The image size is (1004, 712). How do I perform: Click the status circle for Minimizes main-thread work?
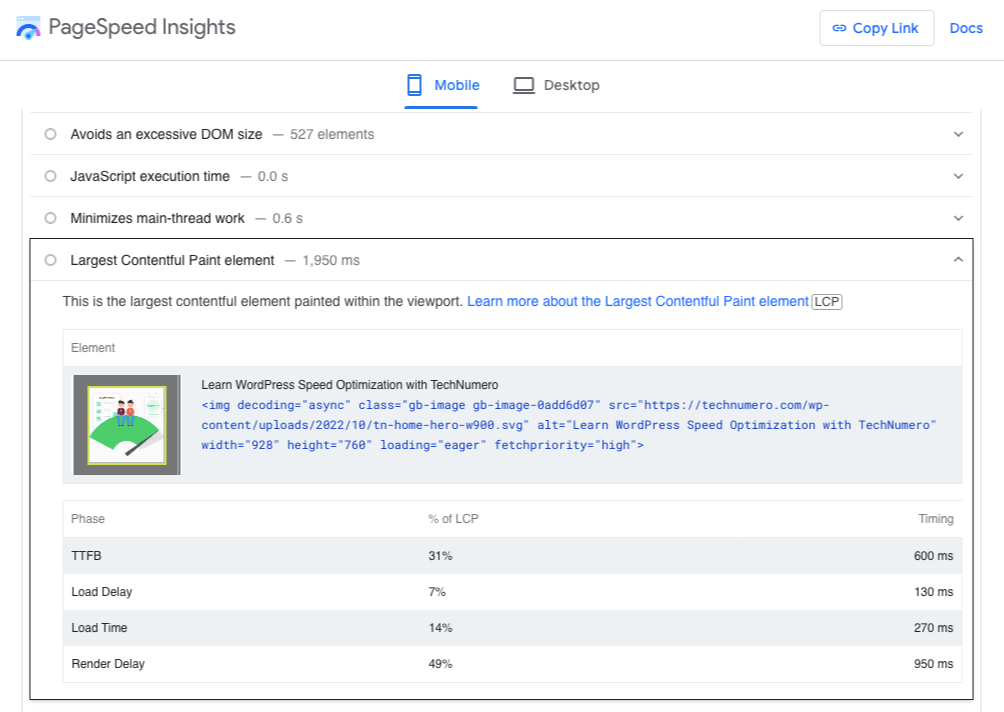coord(50,218)
